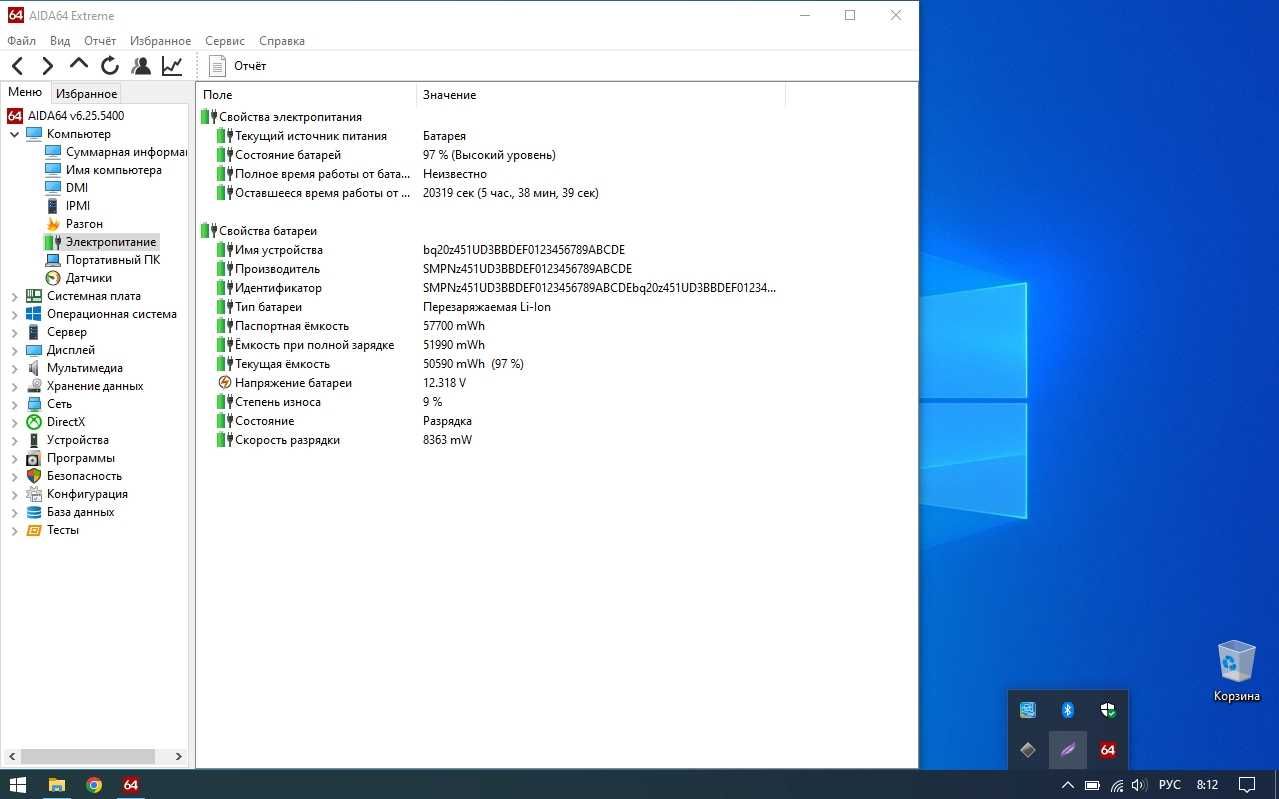
Task: Click the Значение column header
Action: click(x=600, y=94)
